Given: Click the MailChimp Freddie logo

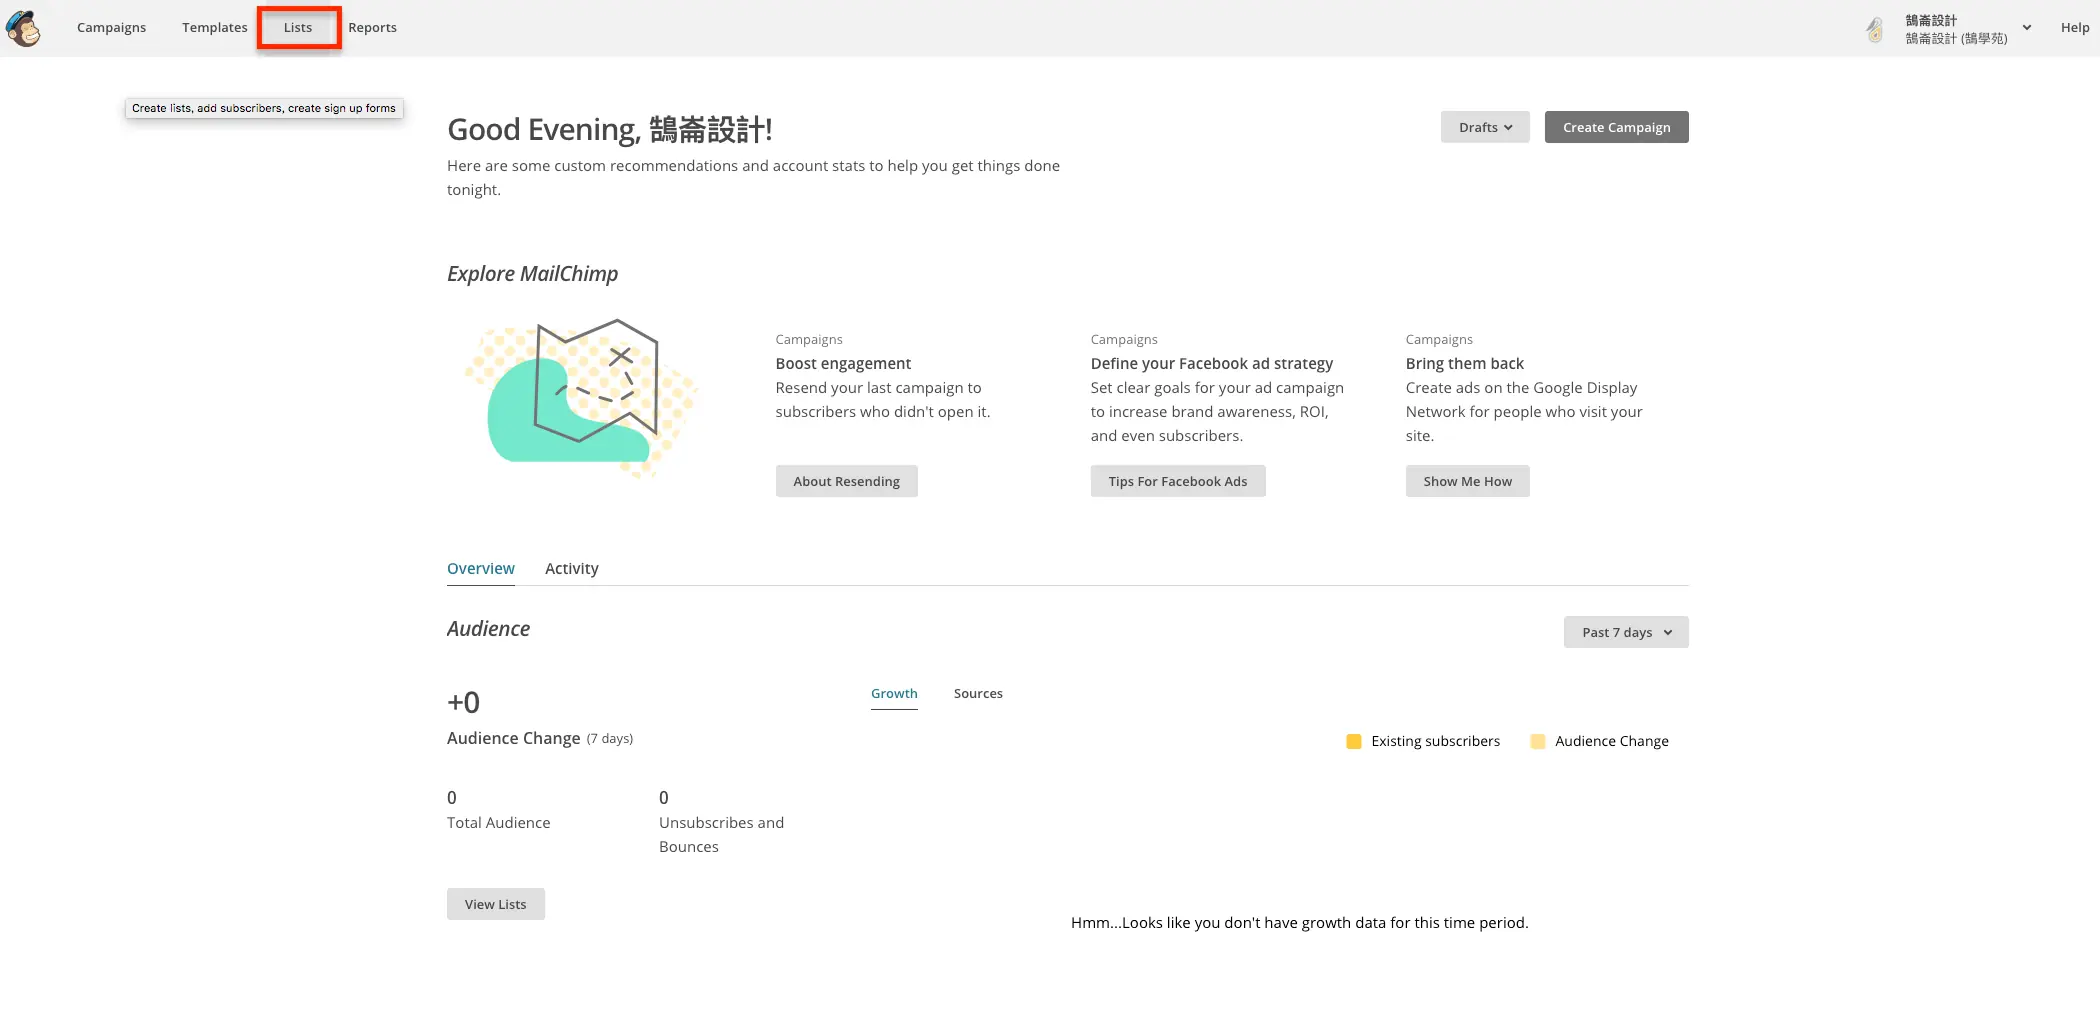Looking at the screenshot, I should [23, 28].
